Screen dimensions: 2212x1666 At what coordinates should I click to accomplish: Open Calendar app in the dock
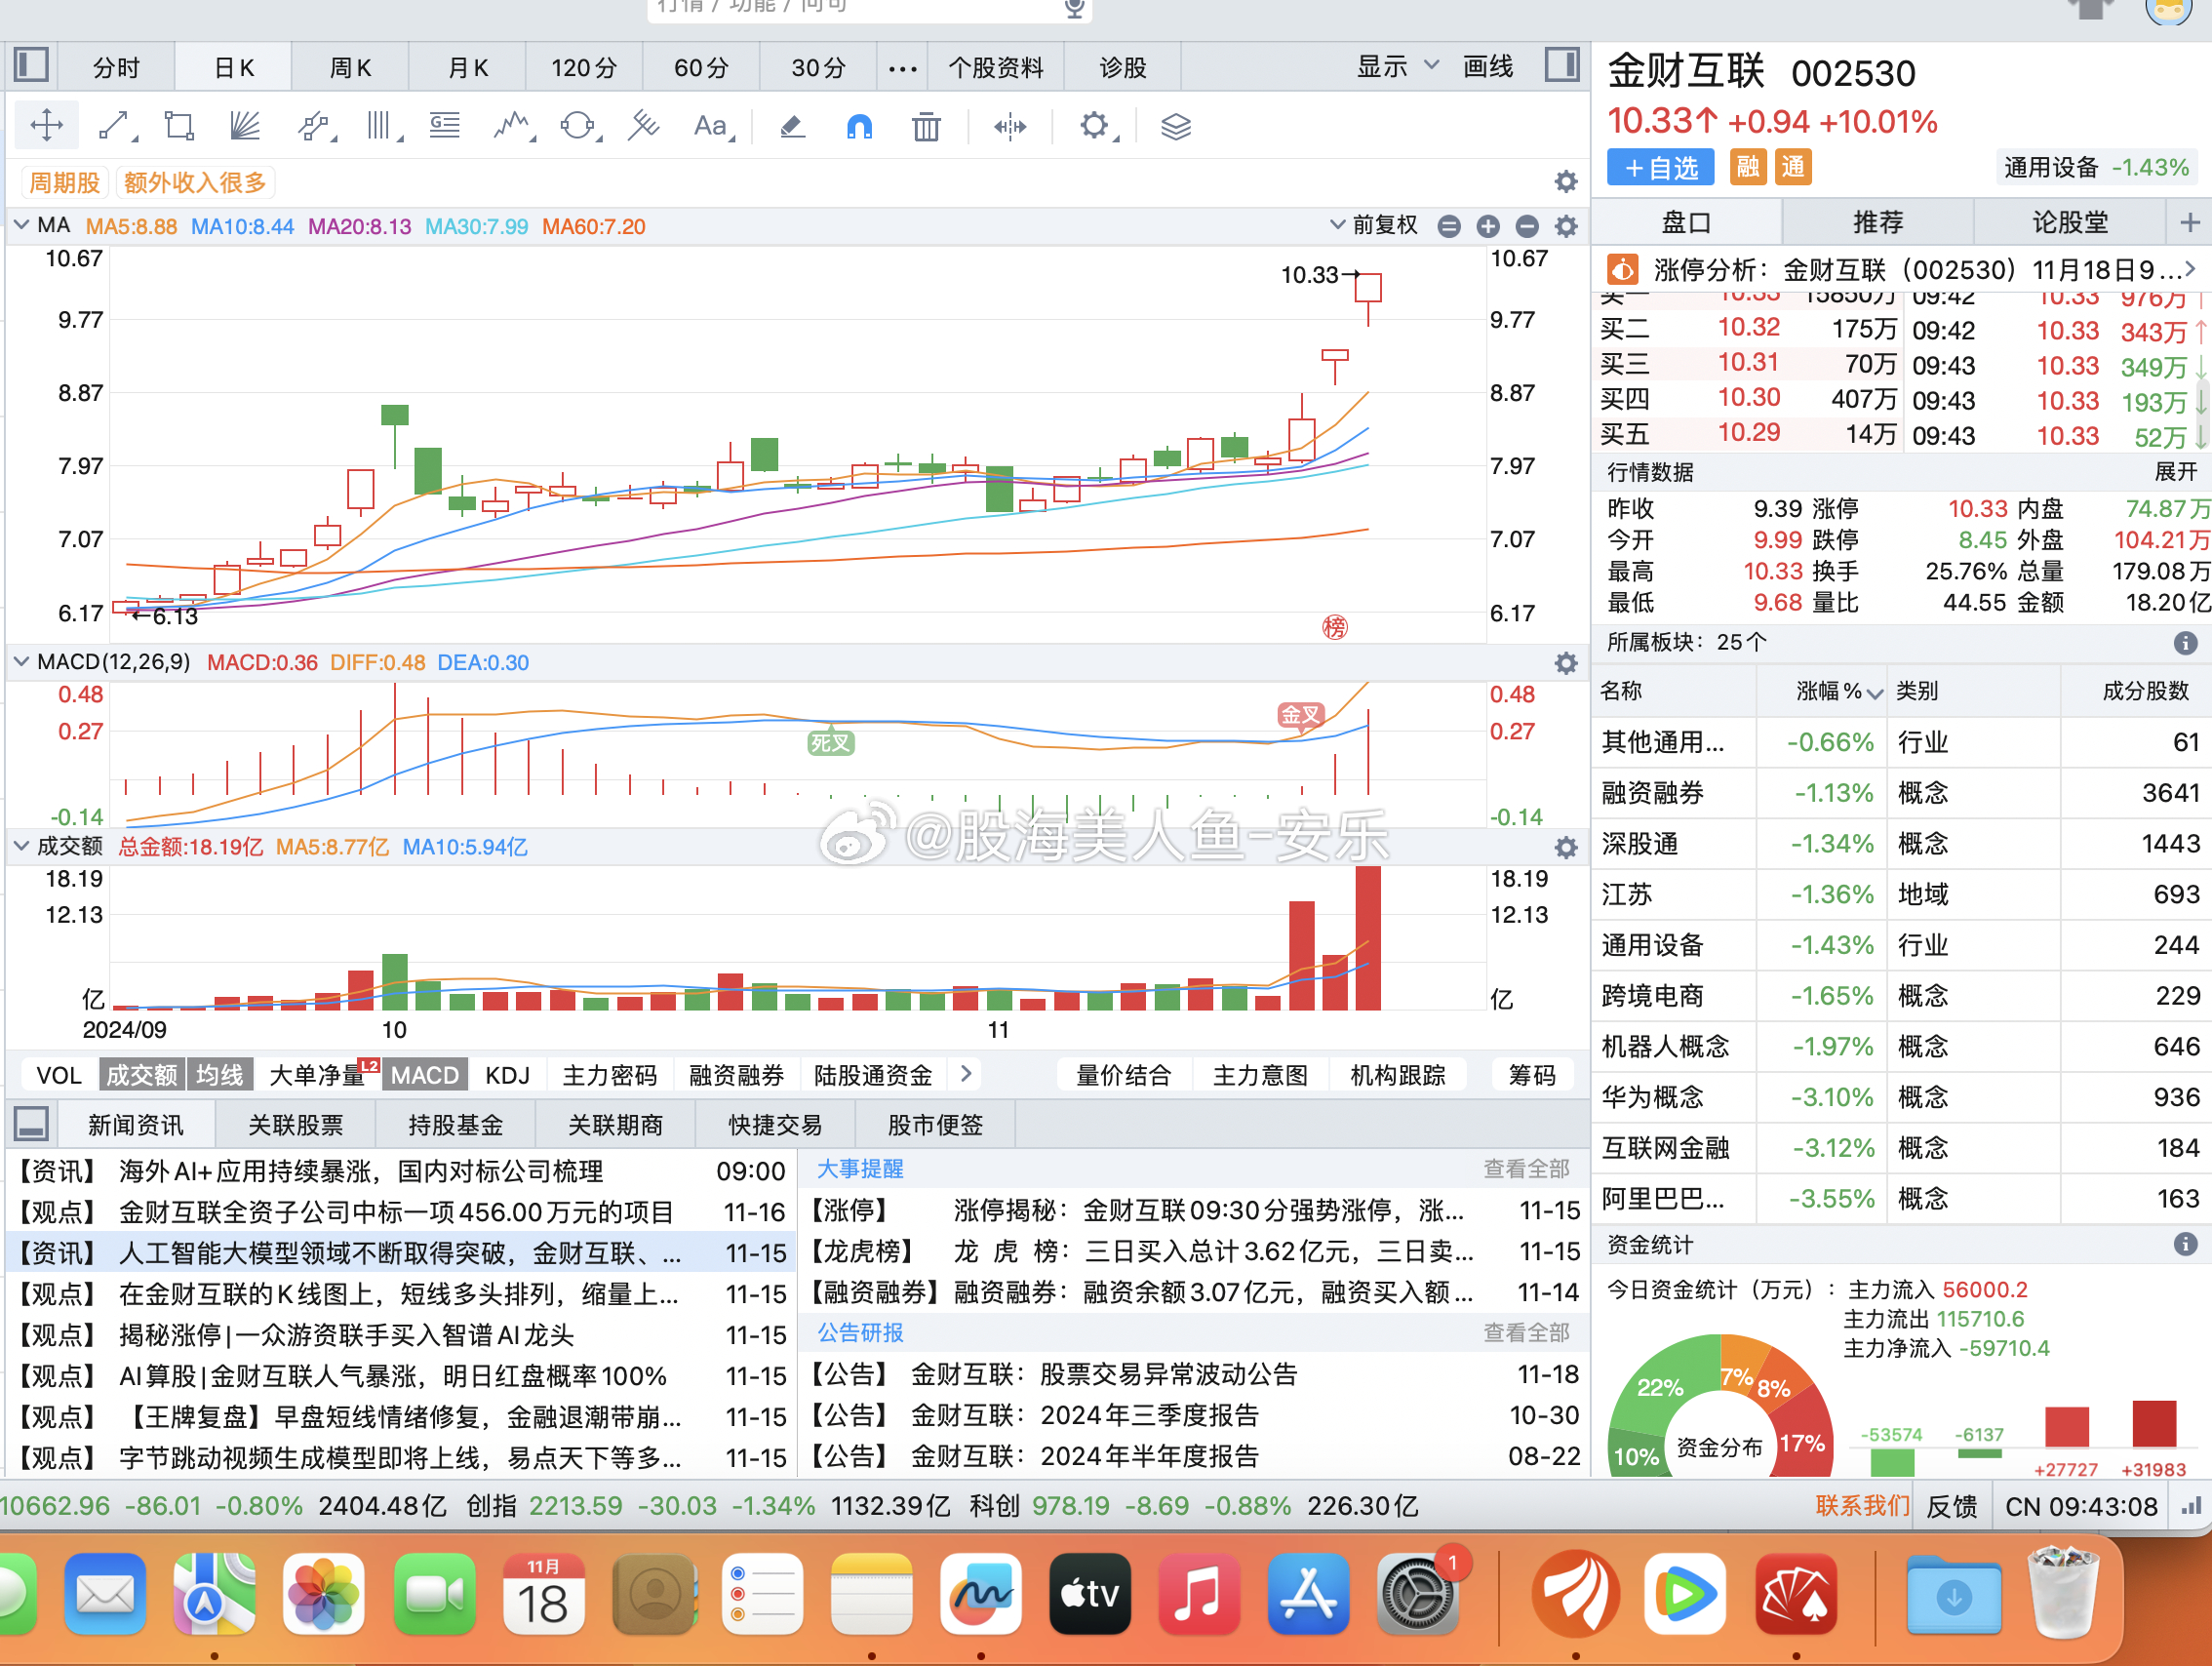(543, 1594)
